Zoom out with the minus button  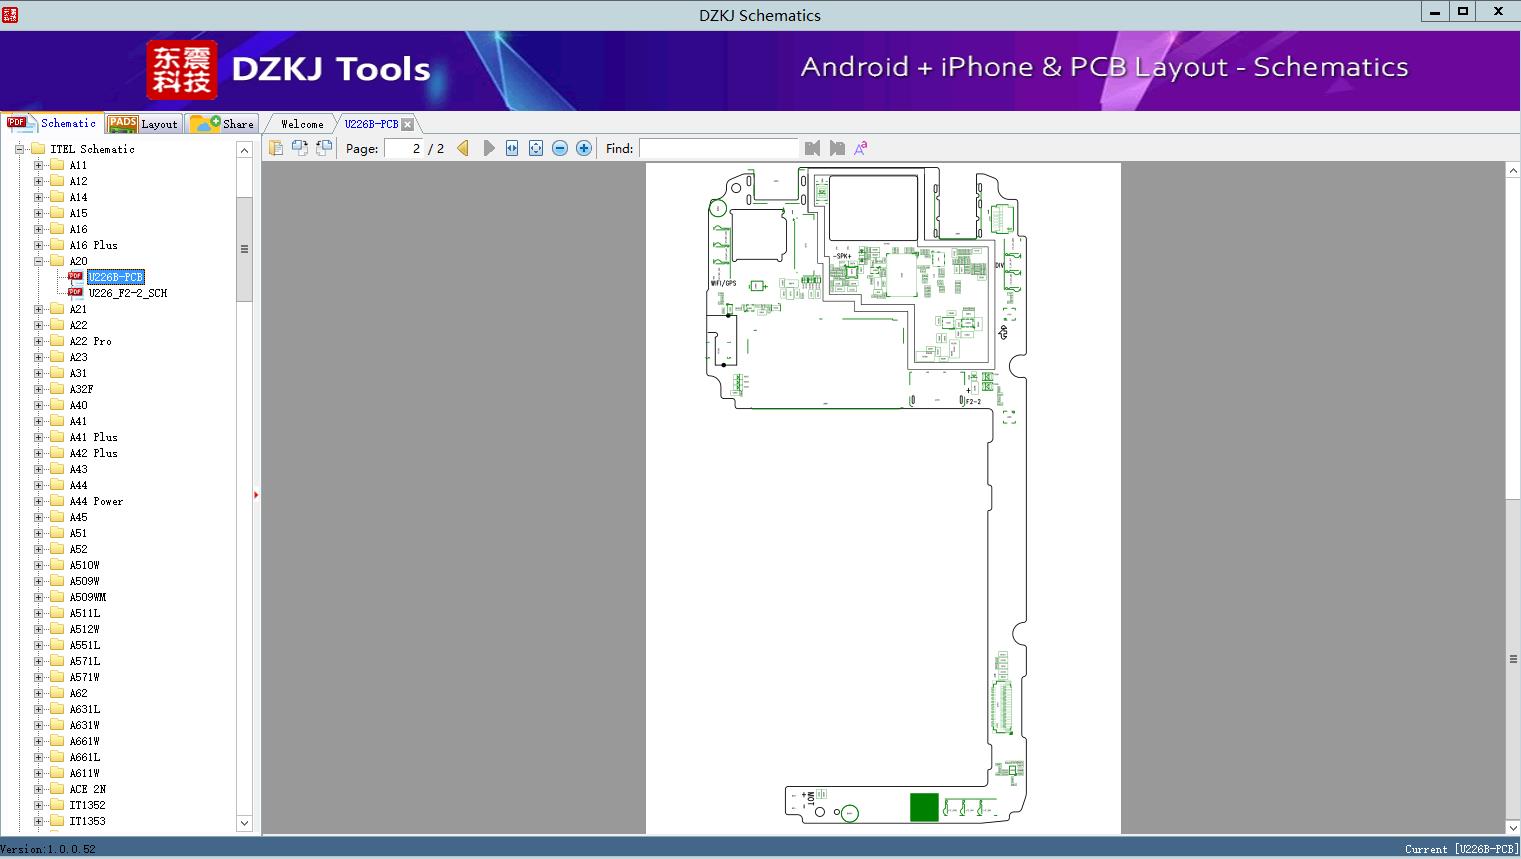click(560, 148)
